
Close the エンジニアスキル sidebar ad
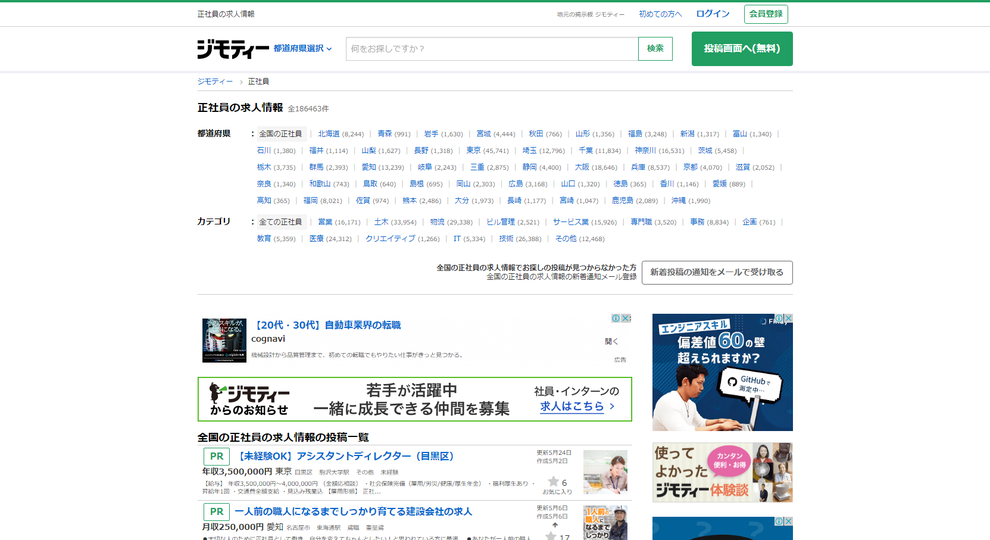click(788, 318)
